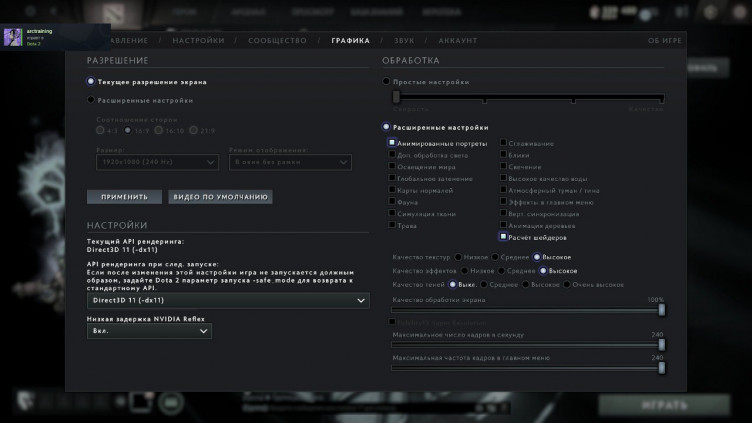Select Простые настройки radio under Обработка
This screenshot has height=423, width=752.
click(x=387, y=82)
